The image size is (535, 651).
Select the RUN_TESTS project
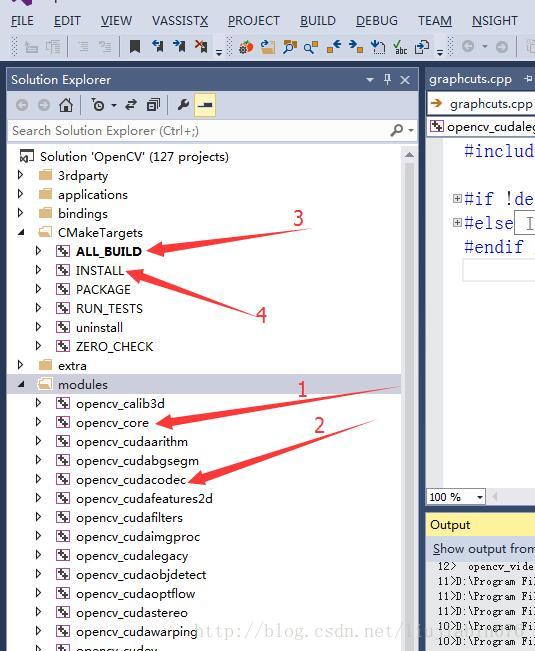(109, 308)
